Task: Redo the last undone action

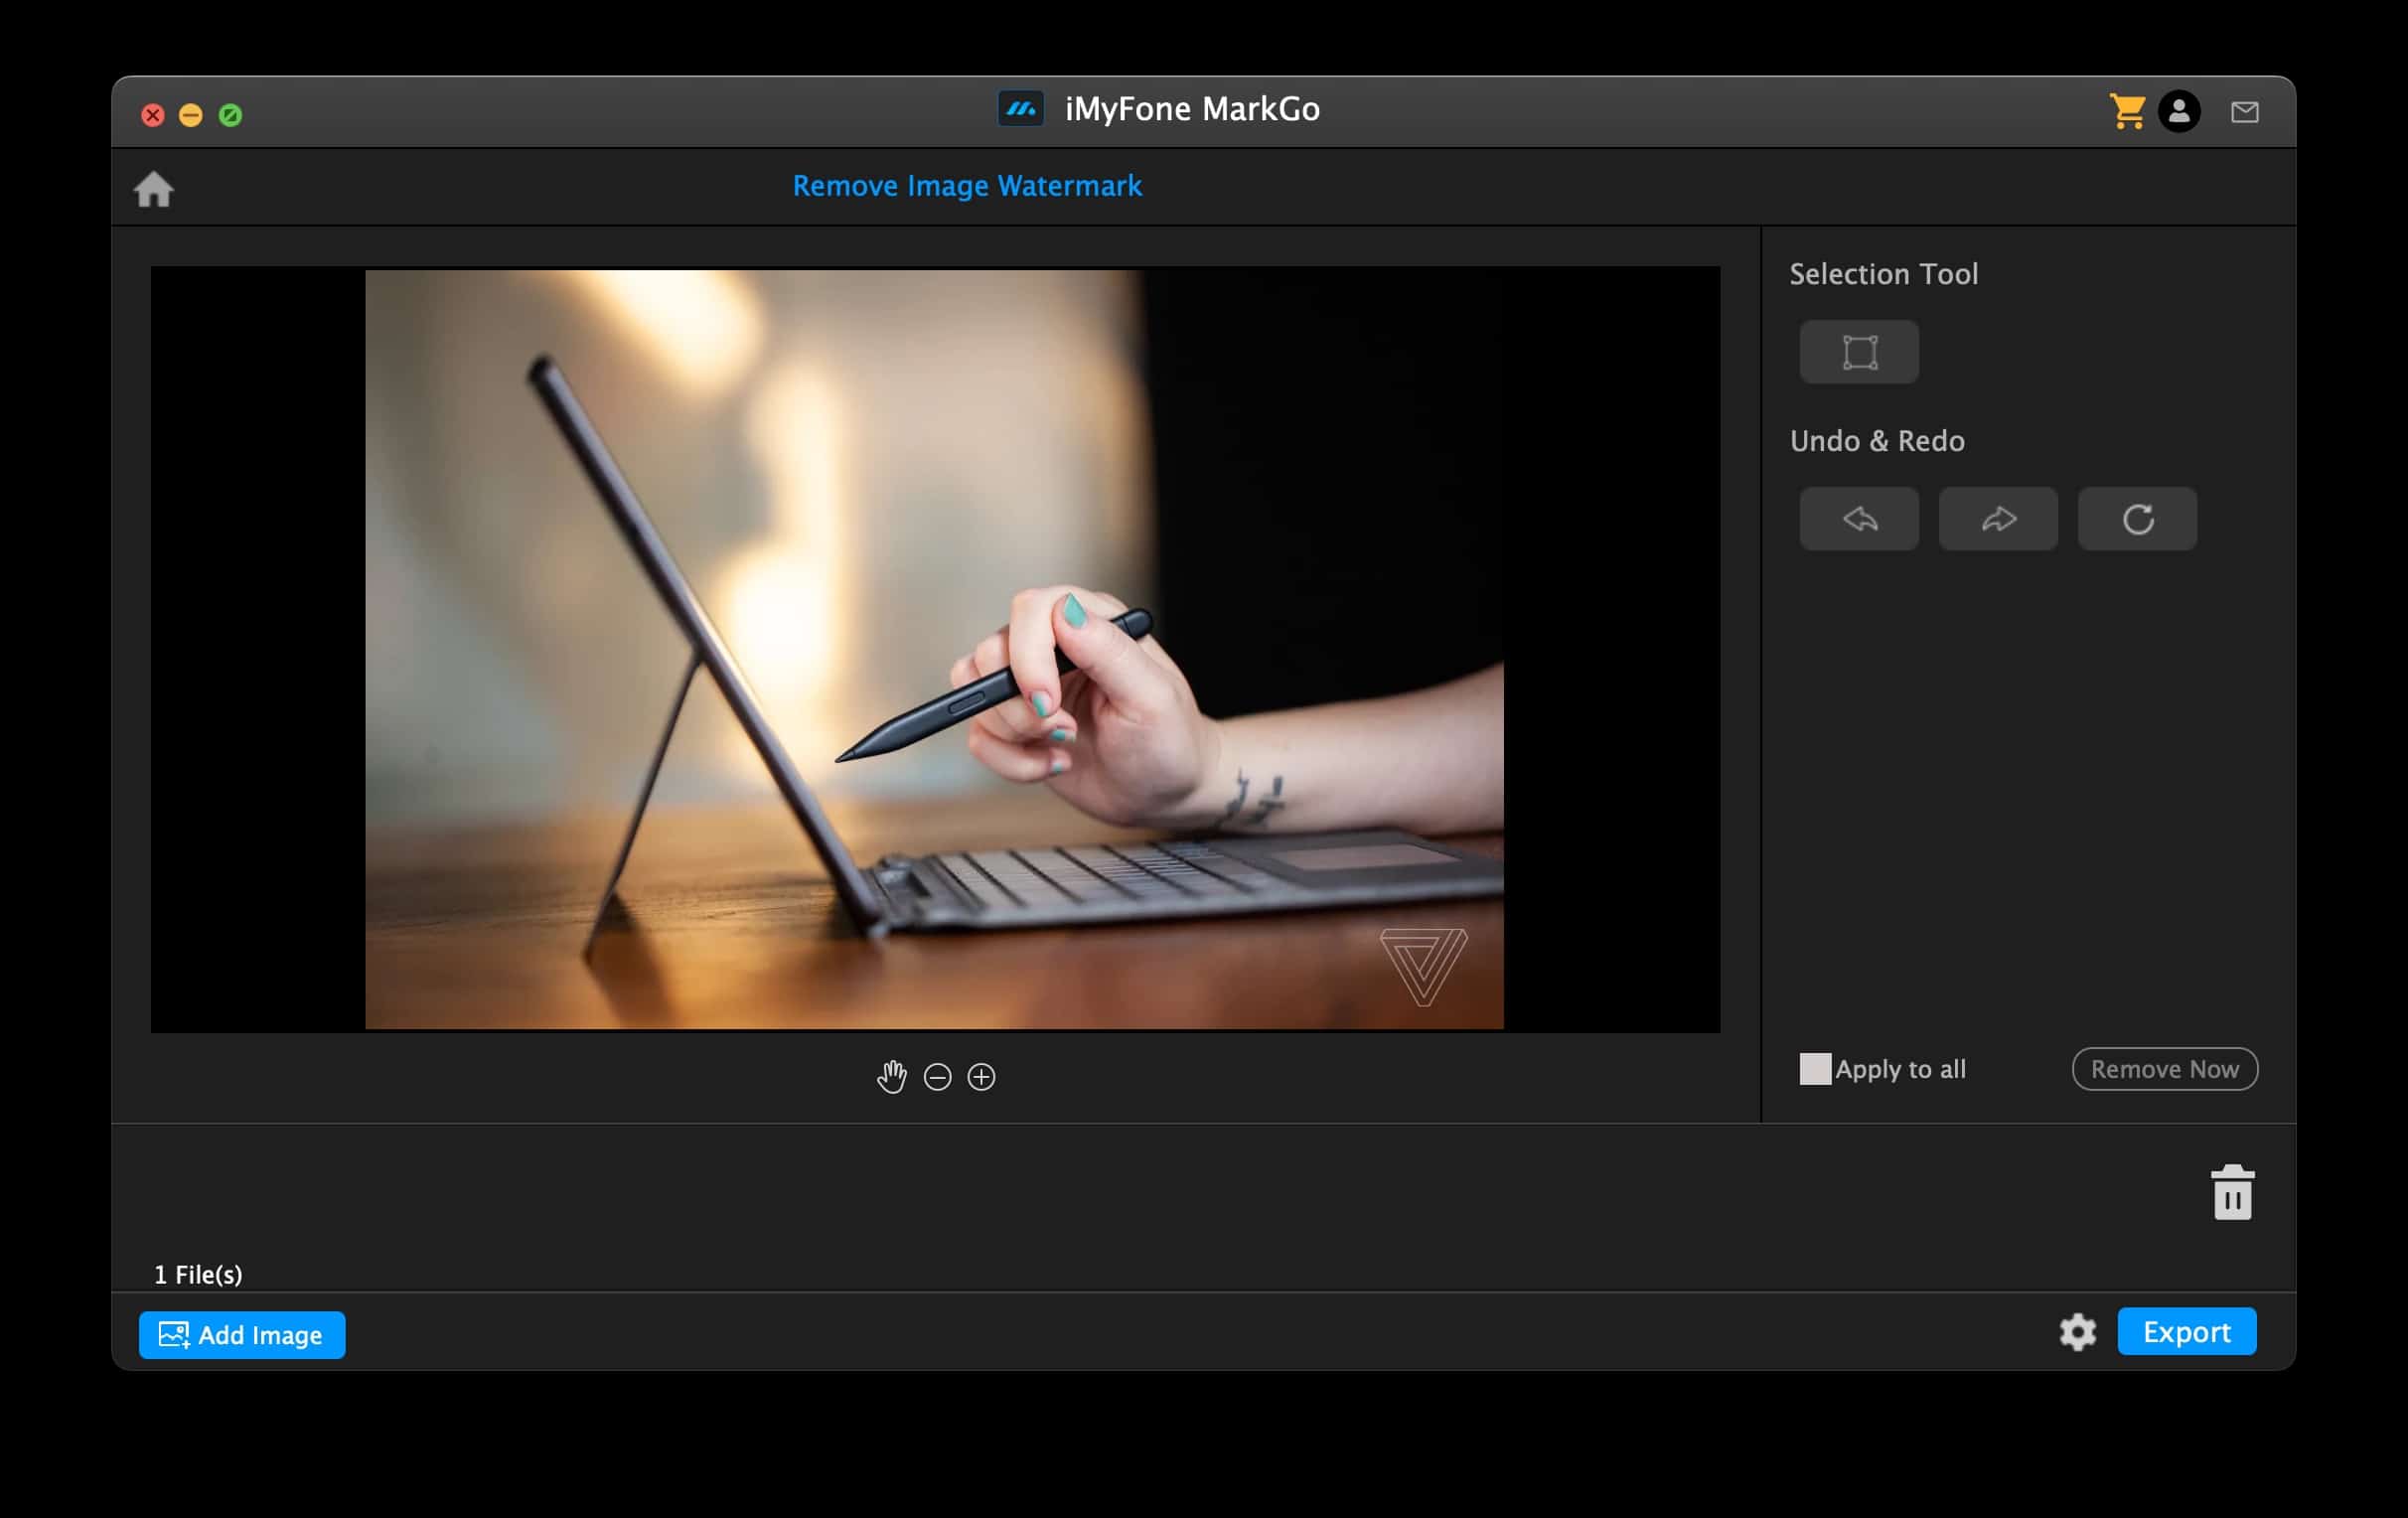Action: click(x=1998, y=519)
